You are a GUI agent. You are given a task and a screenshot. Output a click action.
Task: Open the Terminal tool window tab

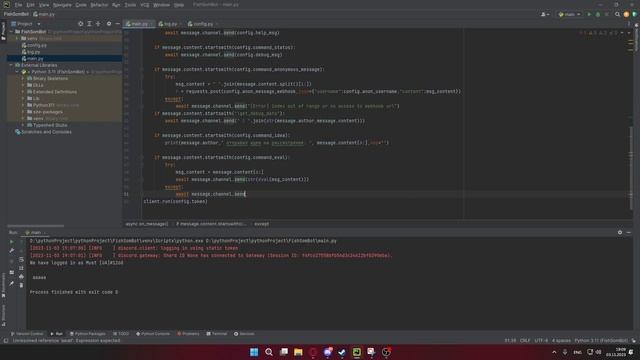pos(217,333)
